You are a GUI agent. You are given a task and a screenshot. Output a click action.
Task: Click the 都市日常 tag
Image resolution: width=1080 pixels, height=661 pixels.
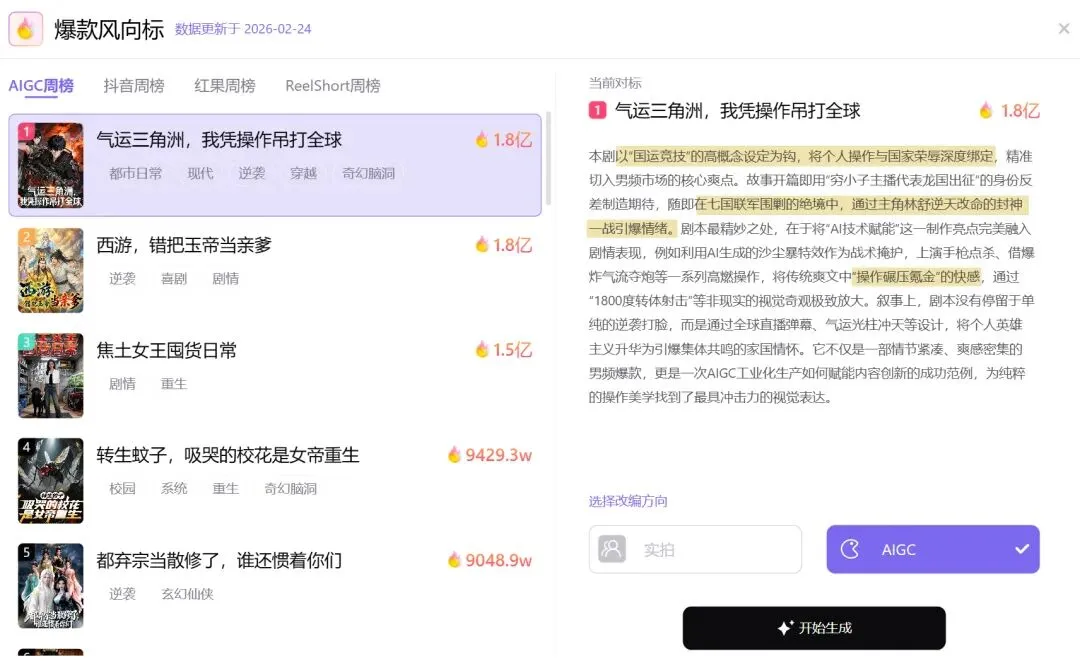click(136, 174)
